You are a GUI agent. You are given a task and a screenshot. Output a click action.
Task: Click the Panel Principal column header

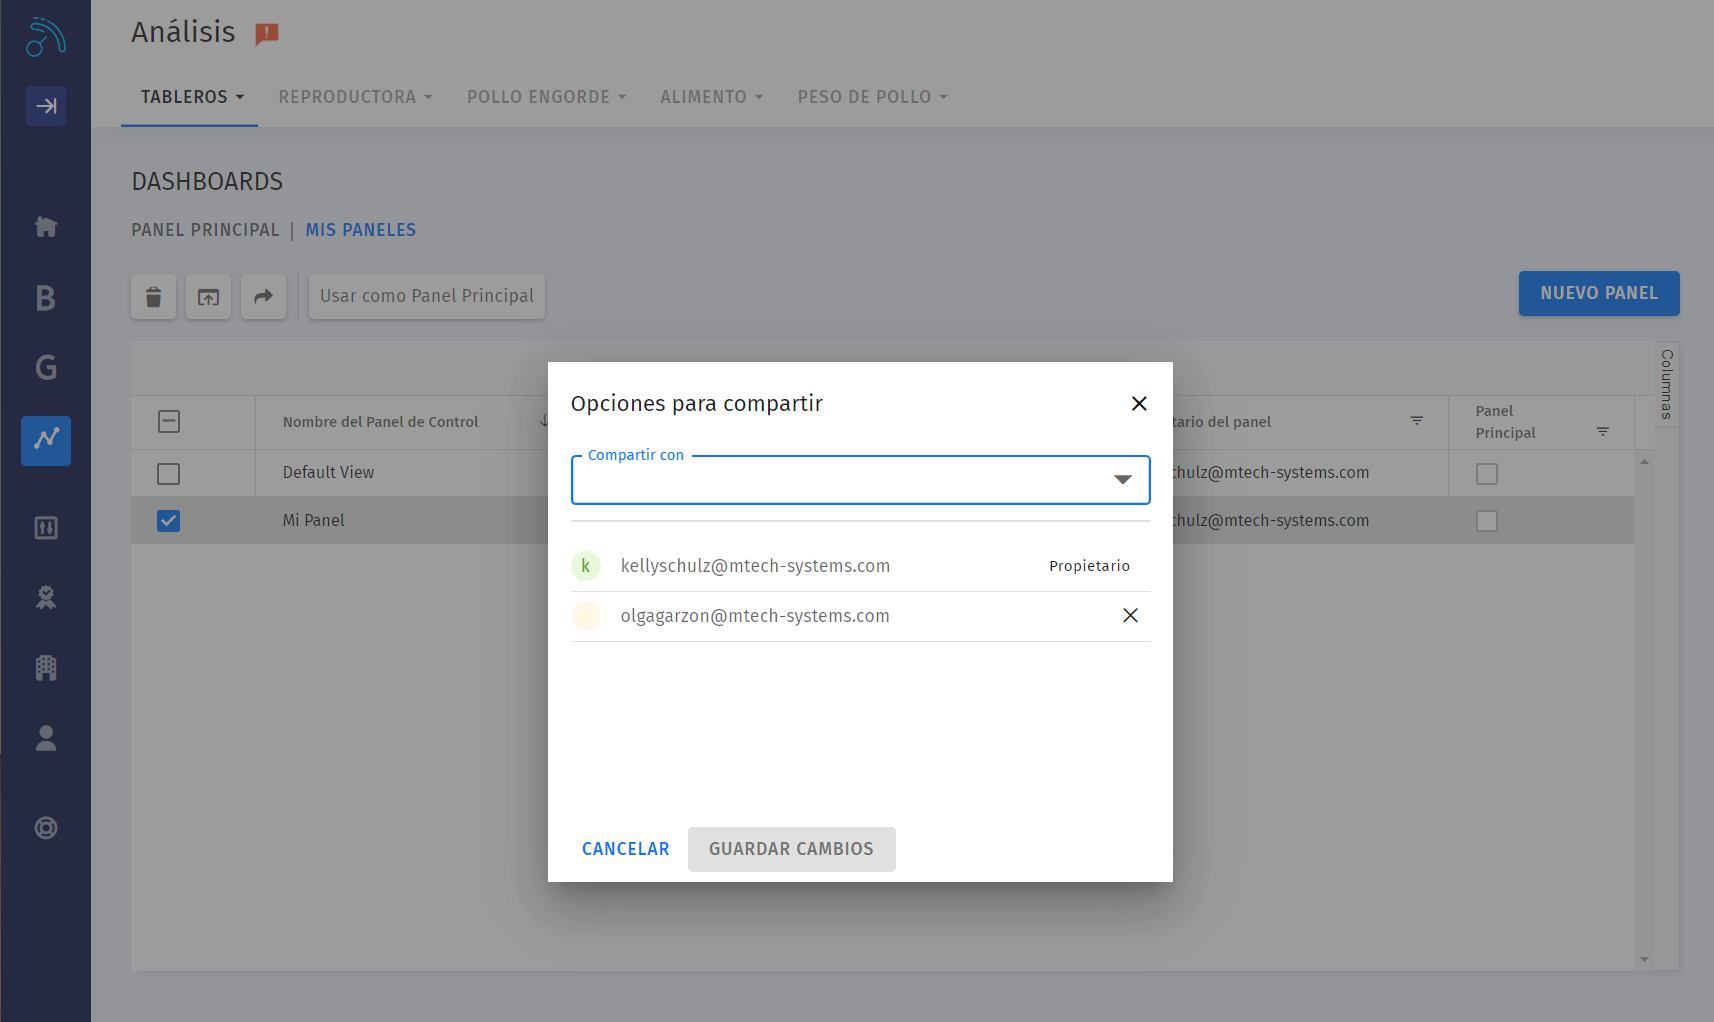(x=1505, y=422)
